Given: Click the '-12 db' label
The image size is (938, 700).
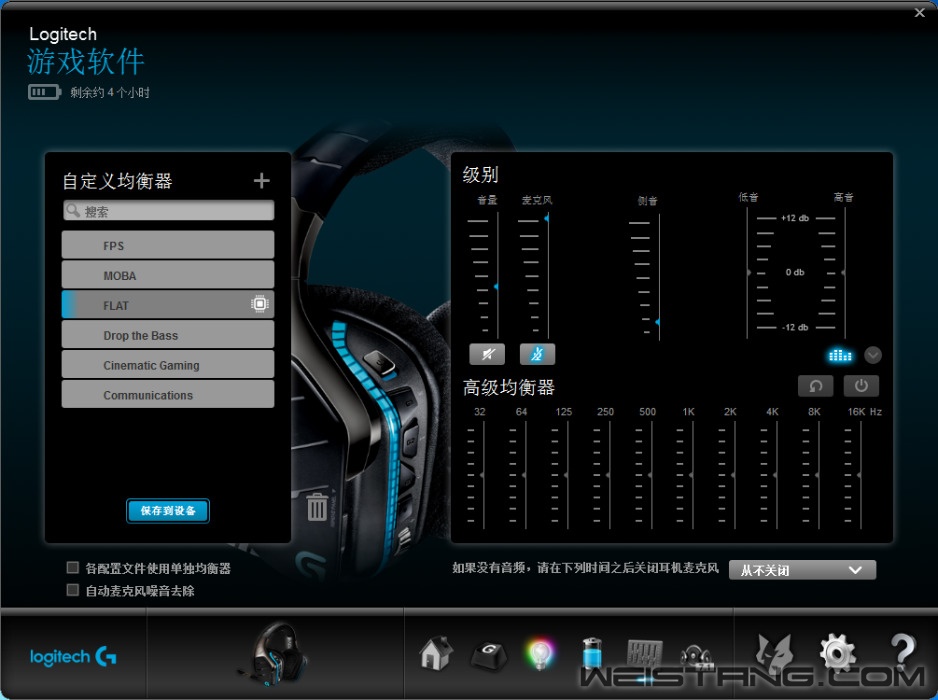Looking at the screenshot, I should 795,327.
